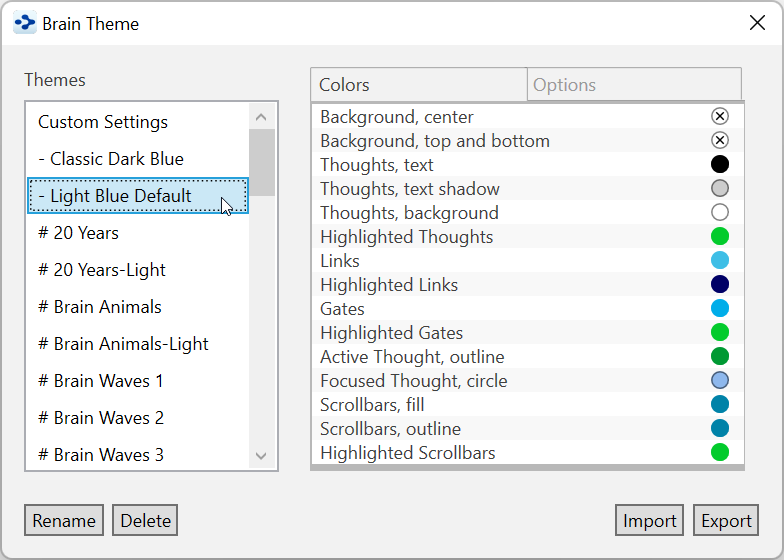Viewport: 784px width, 560px height.
Task: Open the Thoughts, text black color swatch
Action: pos(719,165)
